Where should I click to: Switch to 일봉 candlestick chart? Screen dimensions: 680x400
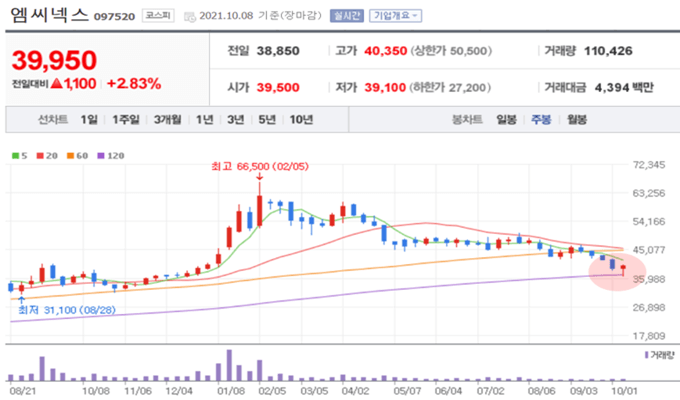(x=506, y=119)
